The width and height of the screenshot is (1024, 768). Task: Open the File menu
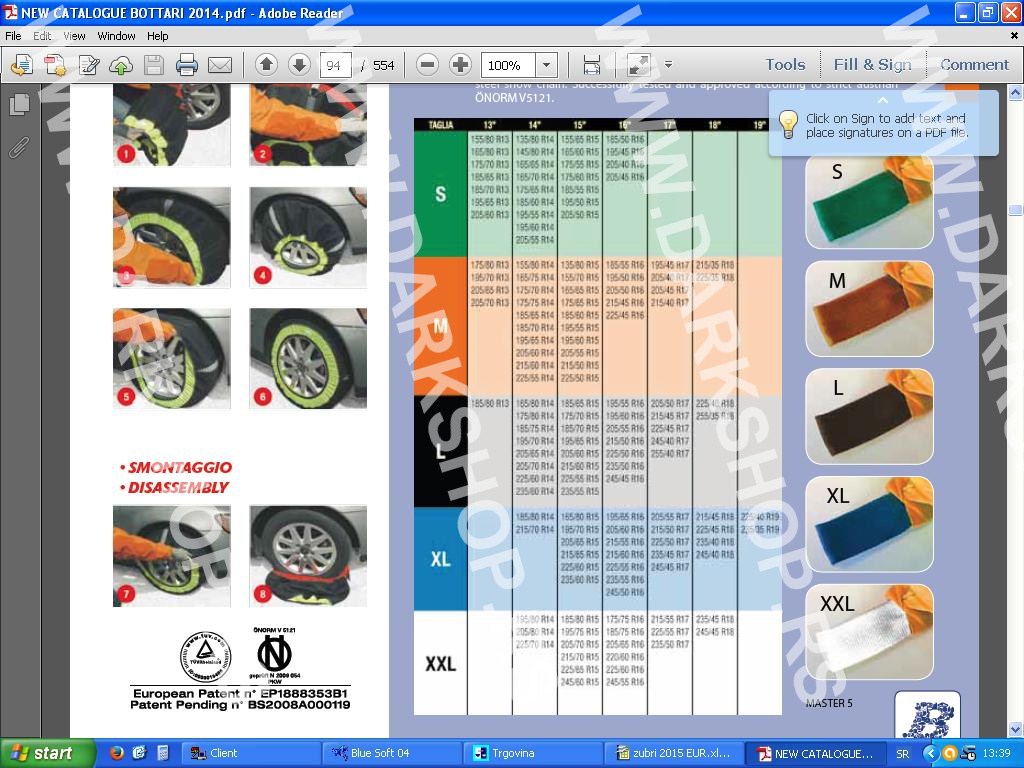coord(13,36)
